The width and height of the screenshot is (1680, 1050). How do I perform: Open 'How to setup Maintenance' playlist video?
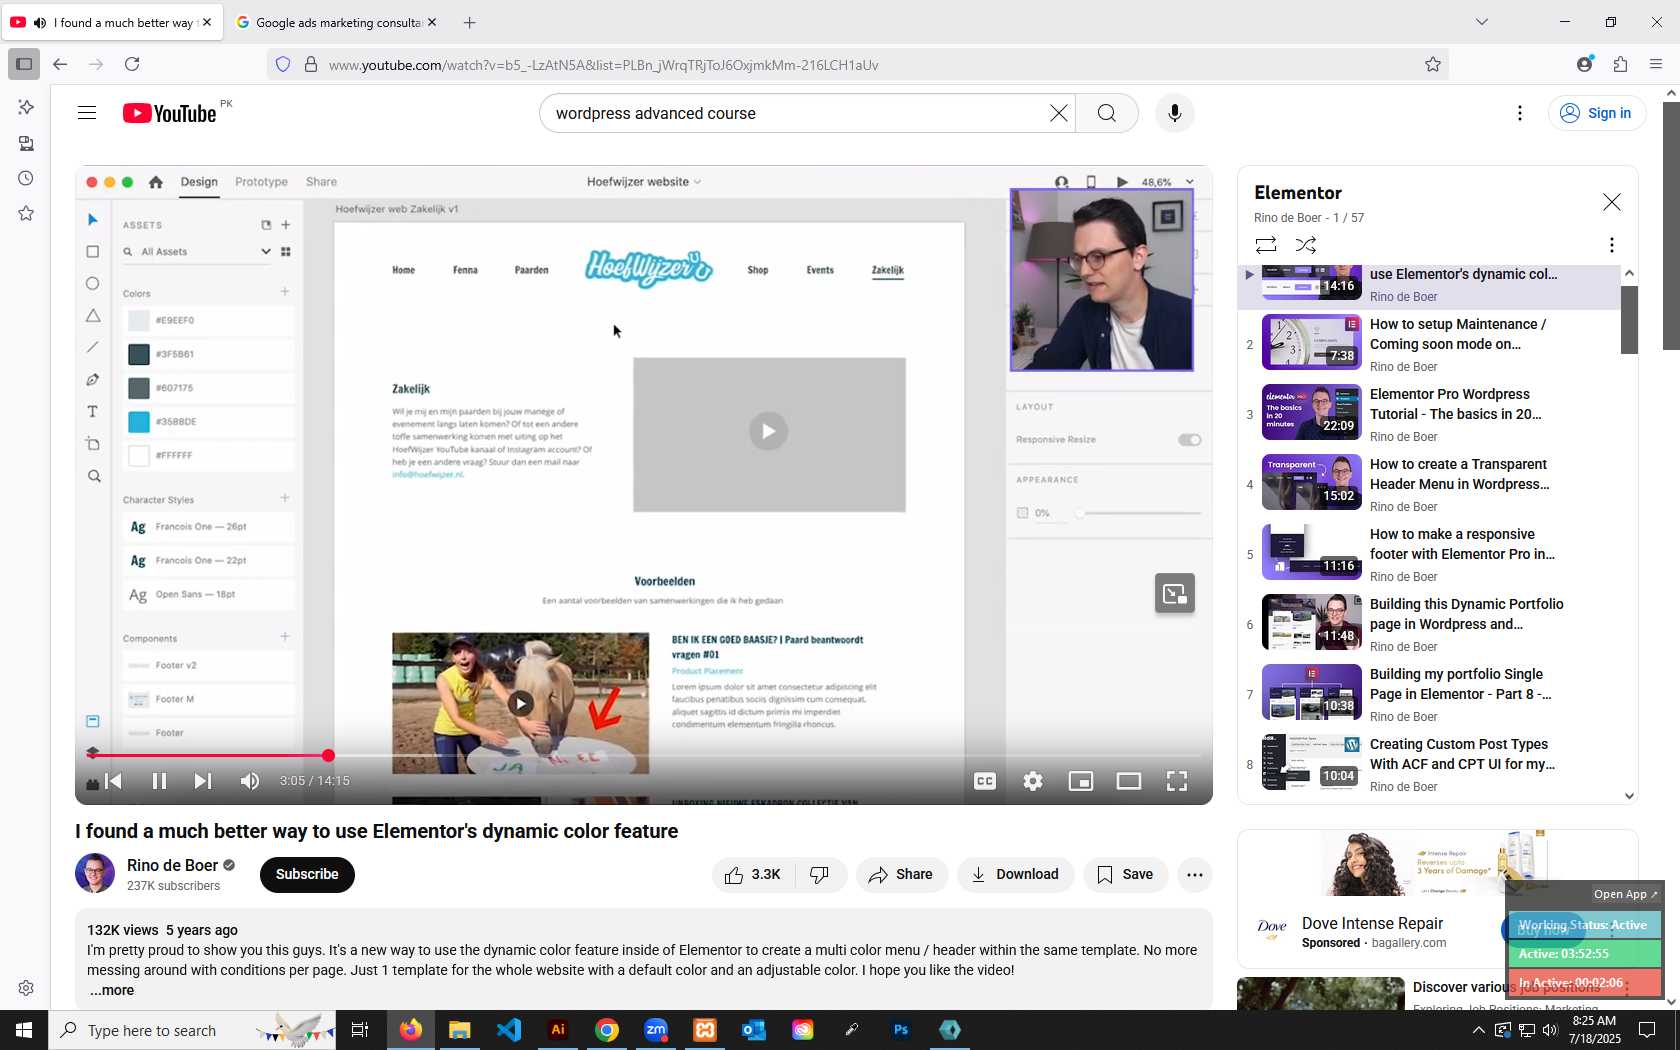[x=1430, y=344]
